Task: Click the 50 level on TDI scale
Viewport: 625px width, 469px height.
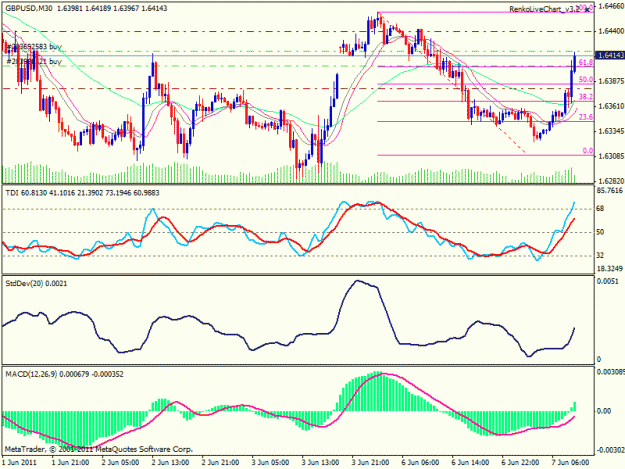Action: (x=600, y=232)
